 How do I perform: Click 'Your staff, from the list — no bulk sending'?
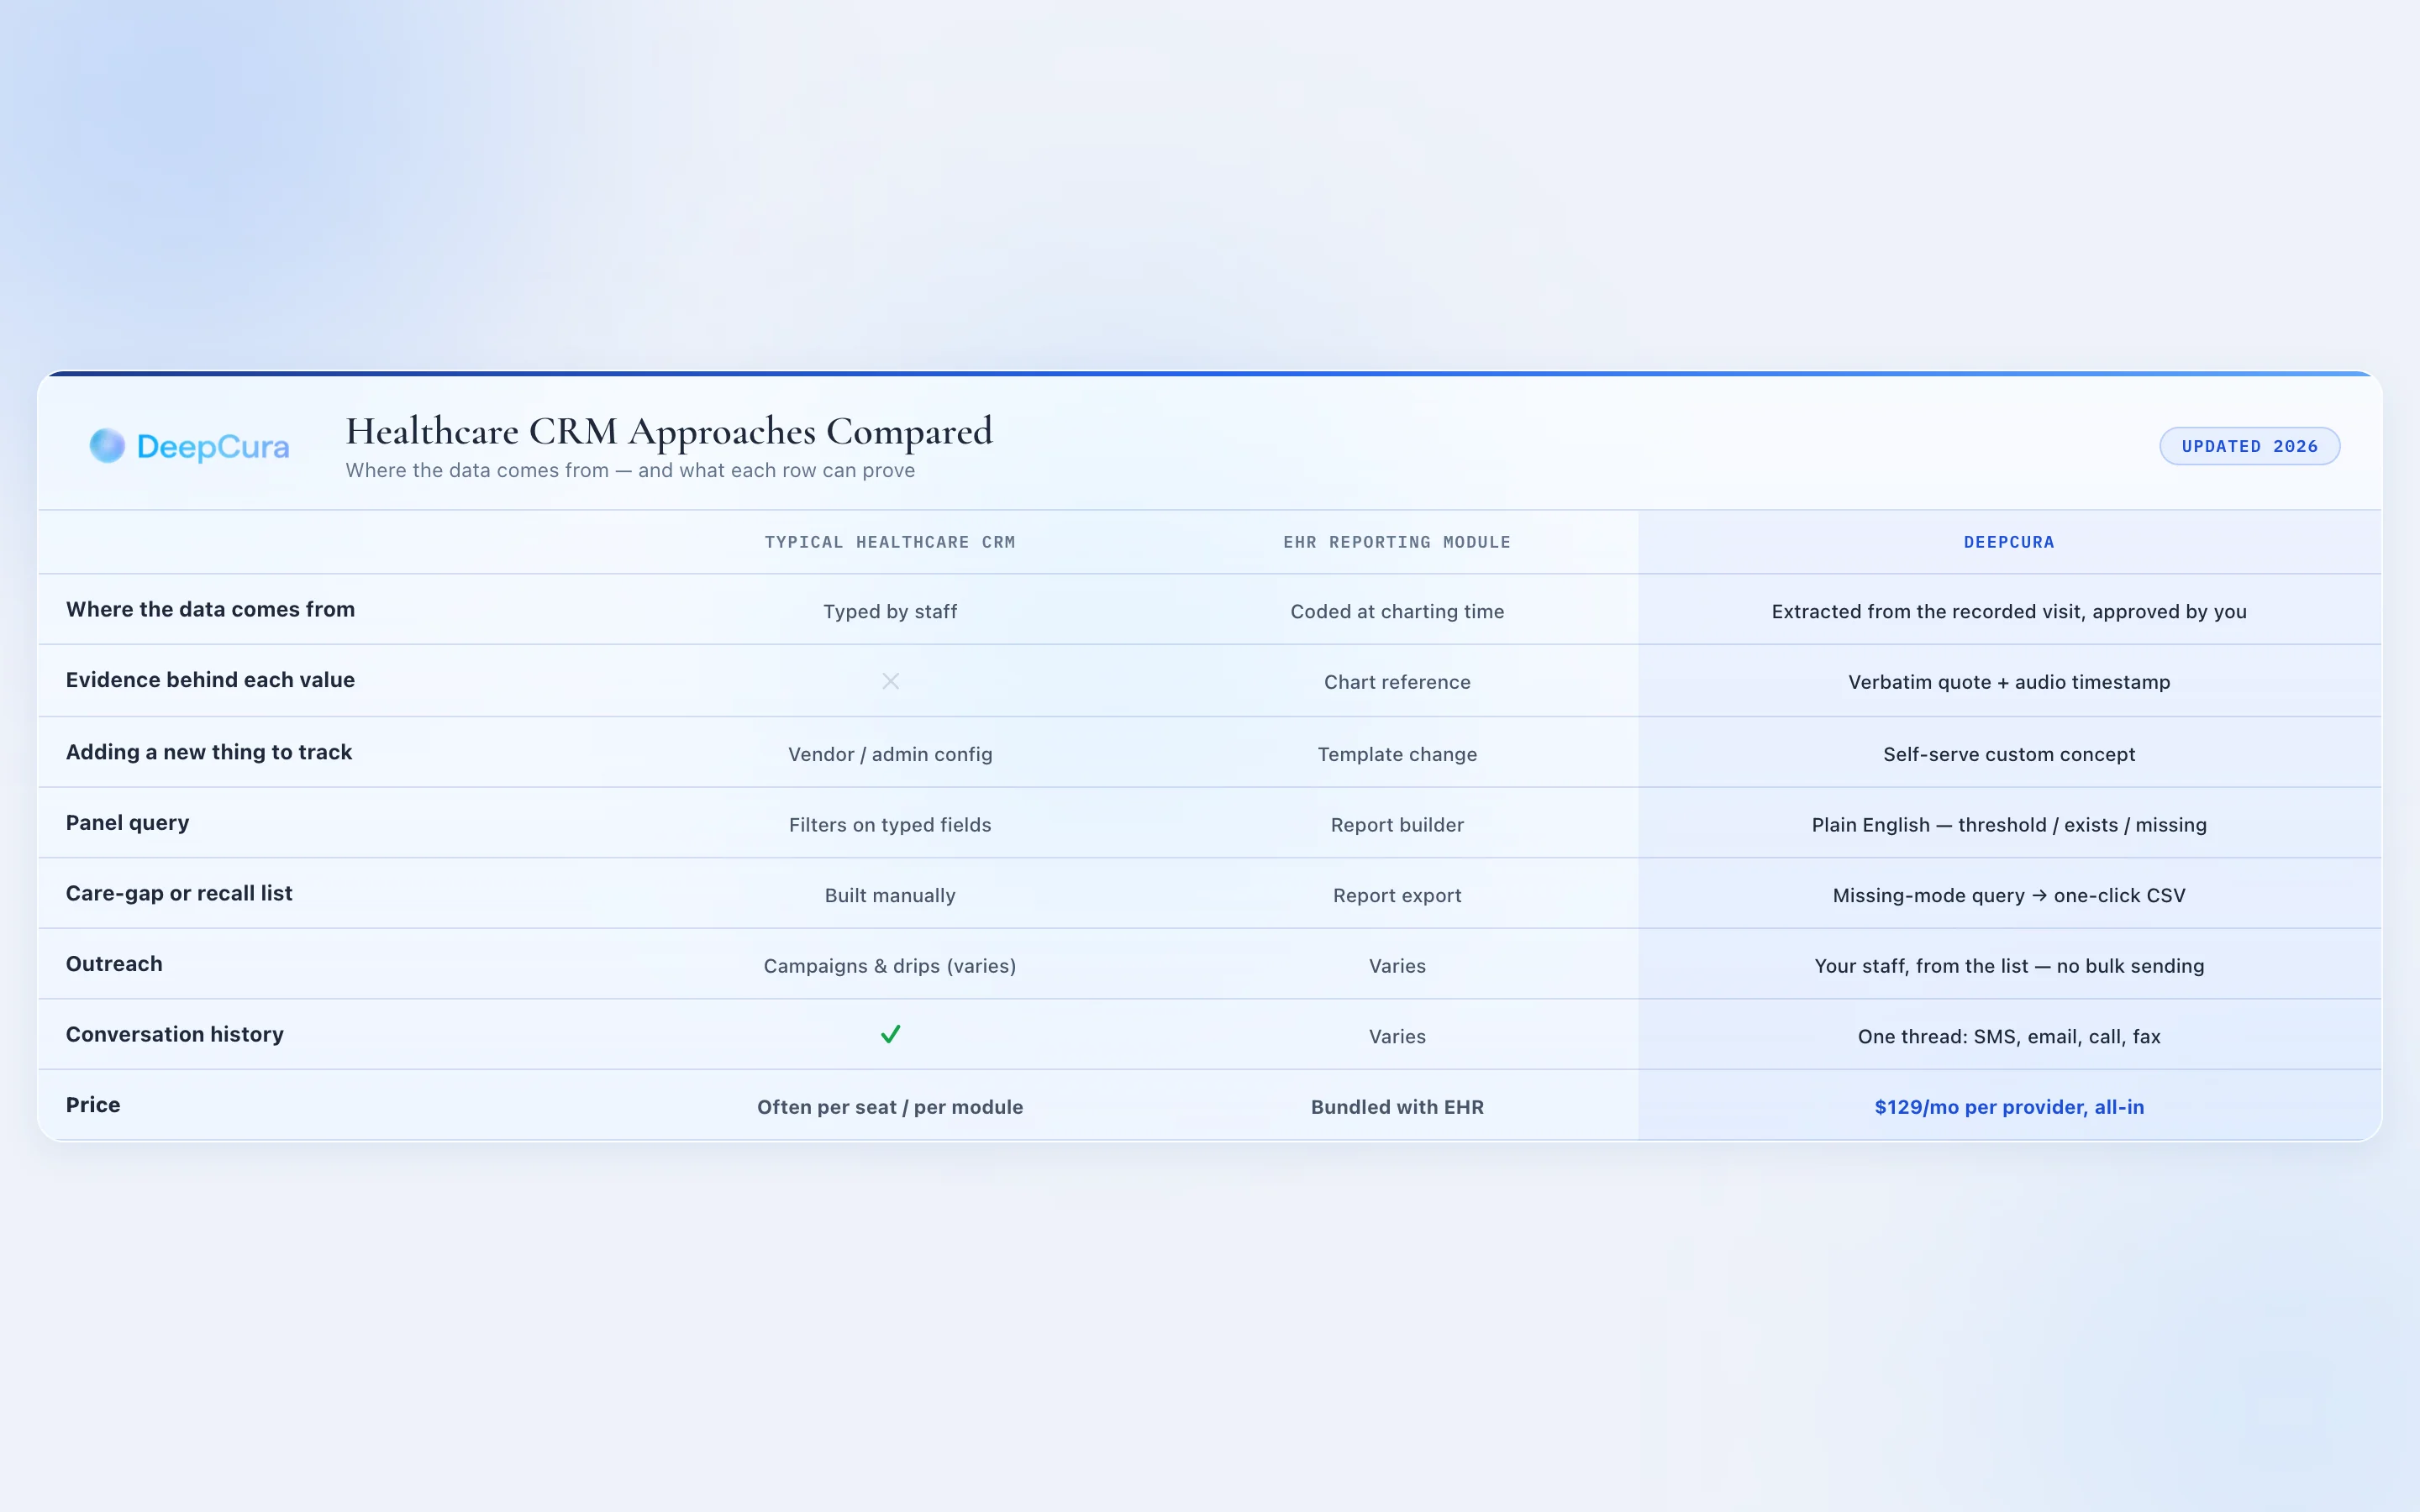(x=2009, y=966)
